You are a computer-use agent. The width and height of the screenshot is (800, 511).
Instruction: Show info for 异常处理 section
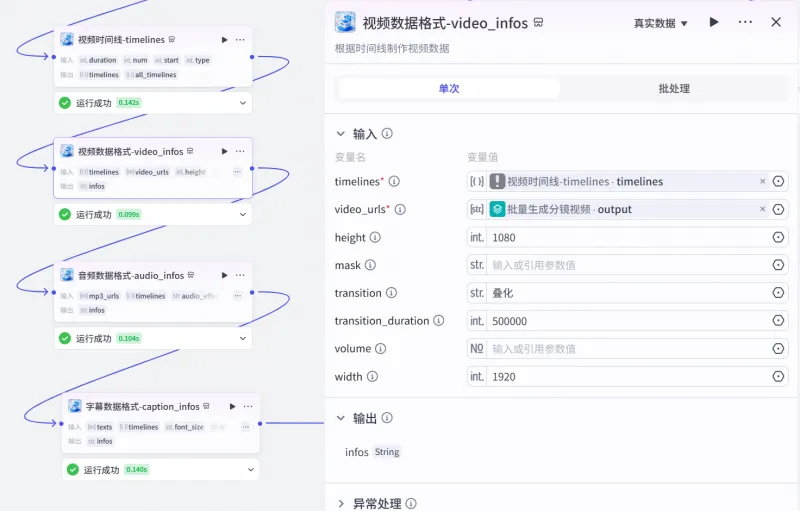click(411, 504)
